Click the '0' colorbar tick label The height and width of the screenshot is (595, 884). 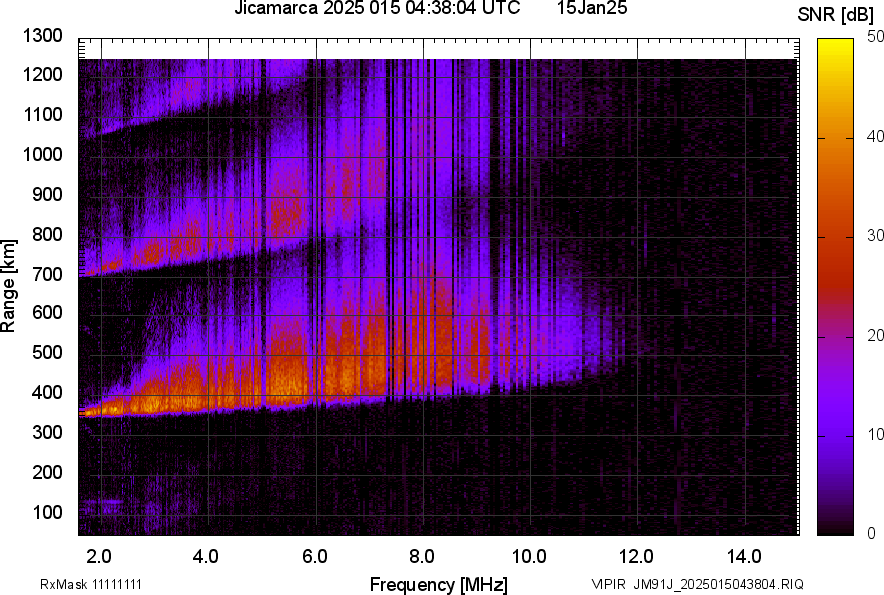[872, 533]
